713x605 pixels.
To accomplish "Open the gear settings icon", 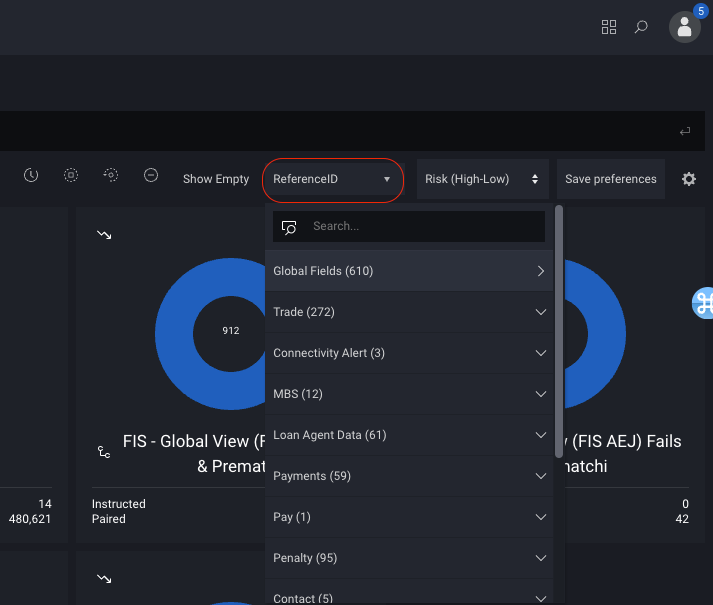I will click(689, 179).
